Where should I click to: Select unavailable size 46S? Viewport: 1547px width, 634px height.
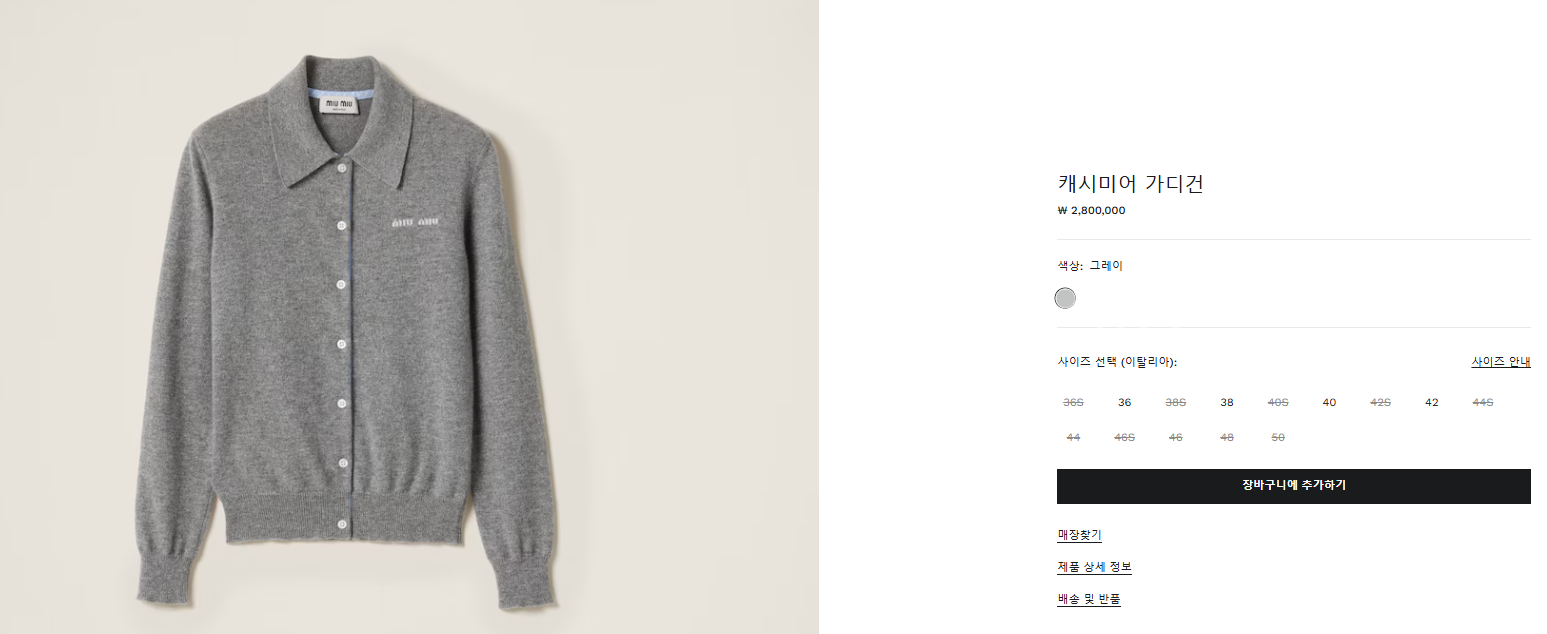click(1124, 437)
